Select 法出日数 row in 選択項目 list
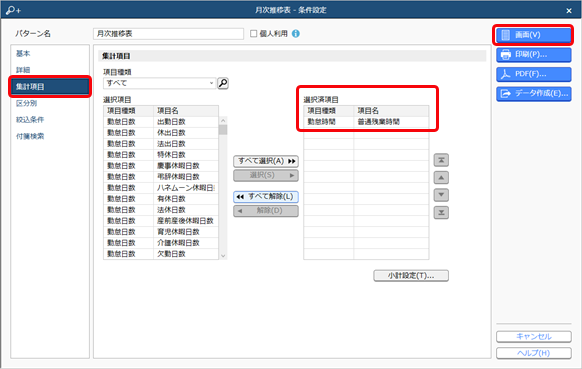 pyautogui.click(x=161, y=144)
